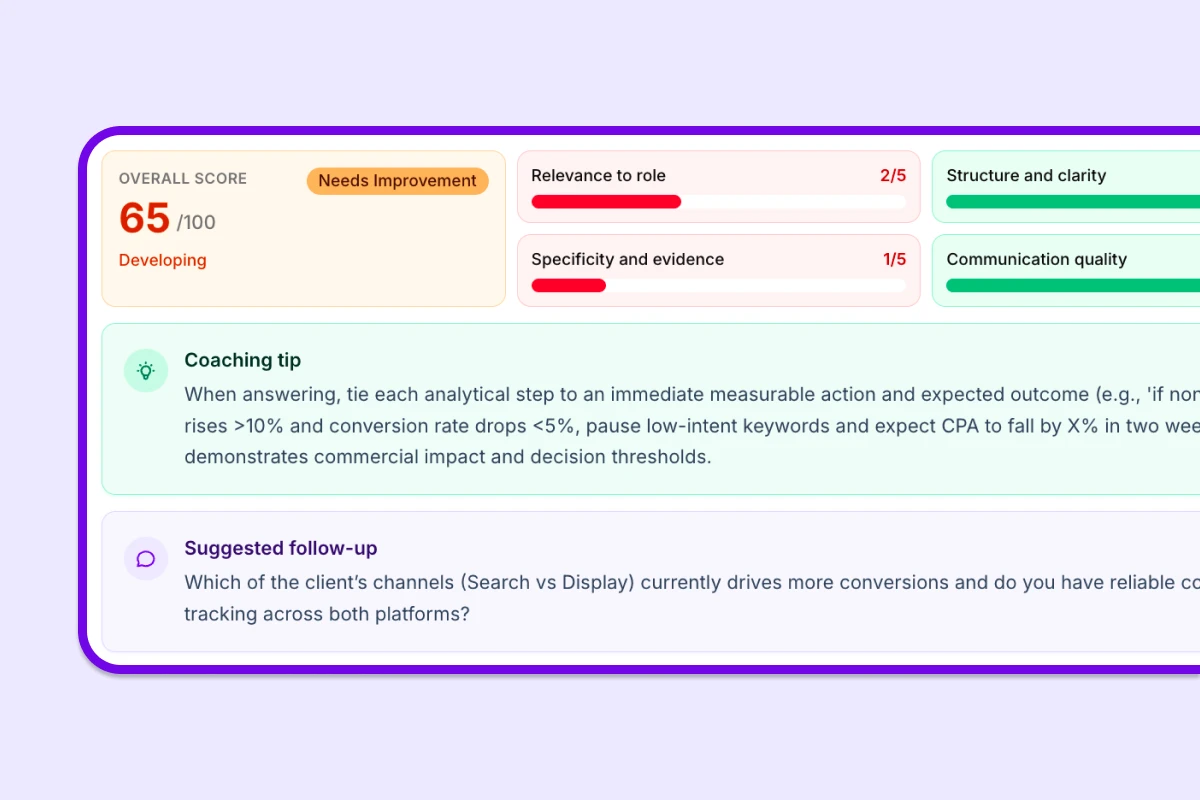The image size is (1200, 800).
Task: Click the 2/5 score on Relevance to role
Action: 893,174
